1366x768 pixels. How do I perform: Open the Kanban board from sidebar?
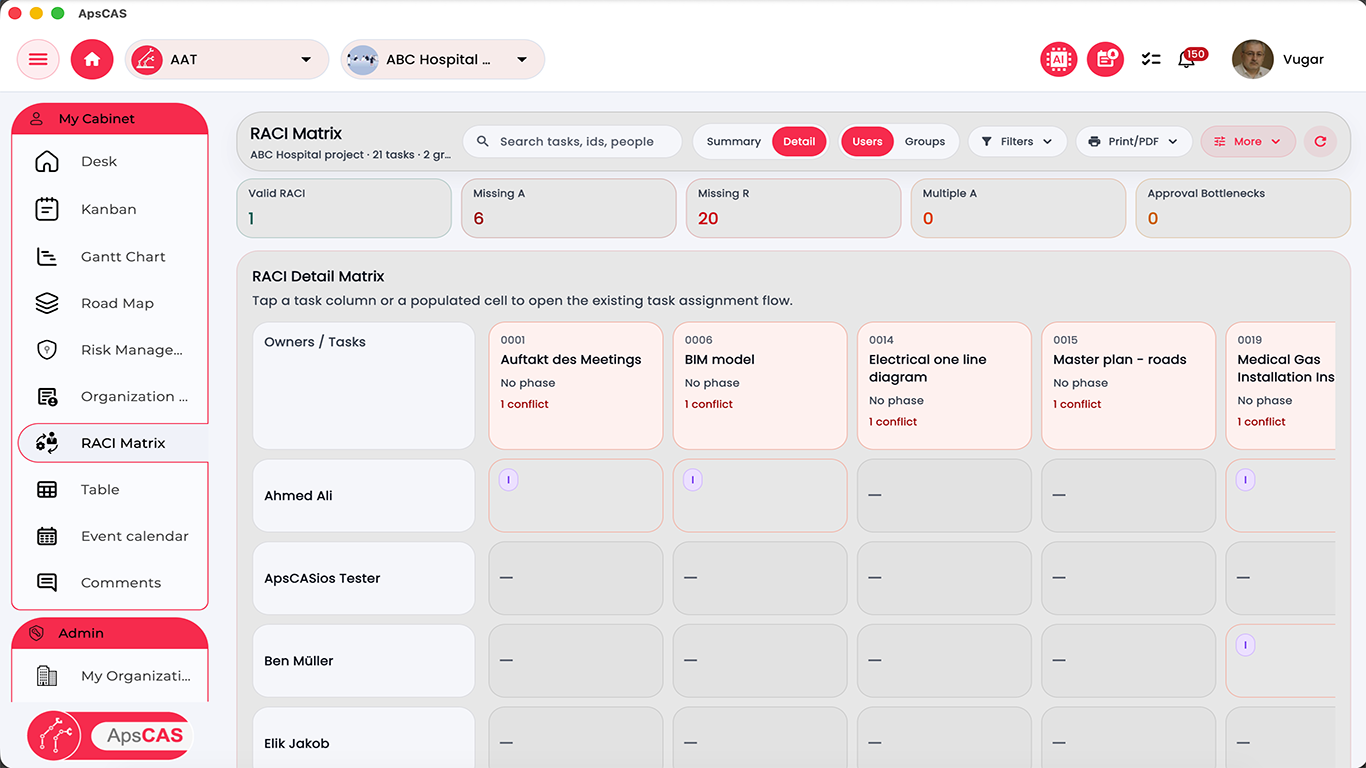click(108, 209)
